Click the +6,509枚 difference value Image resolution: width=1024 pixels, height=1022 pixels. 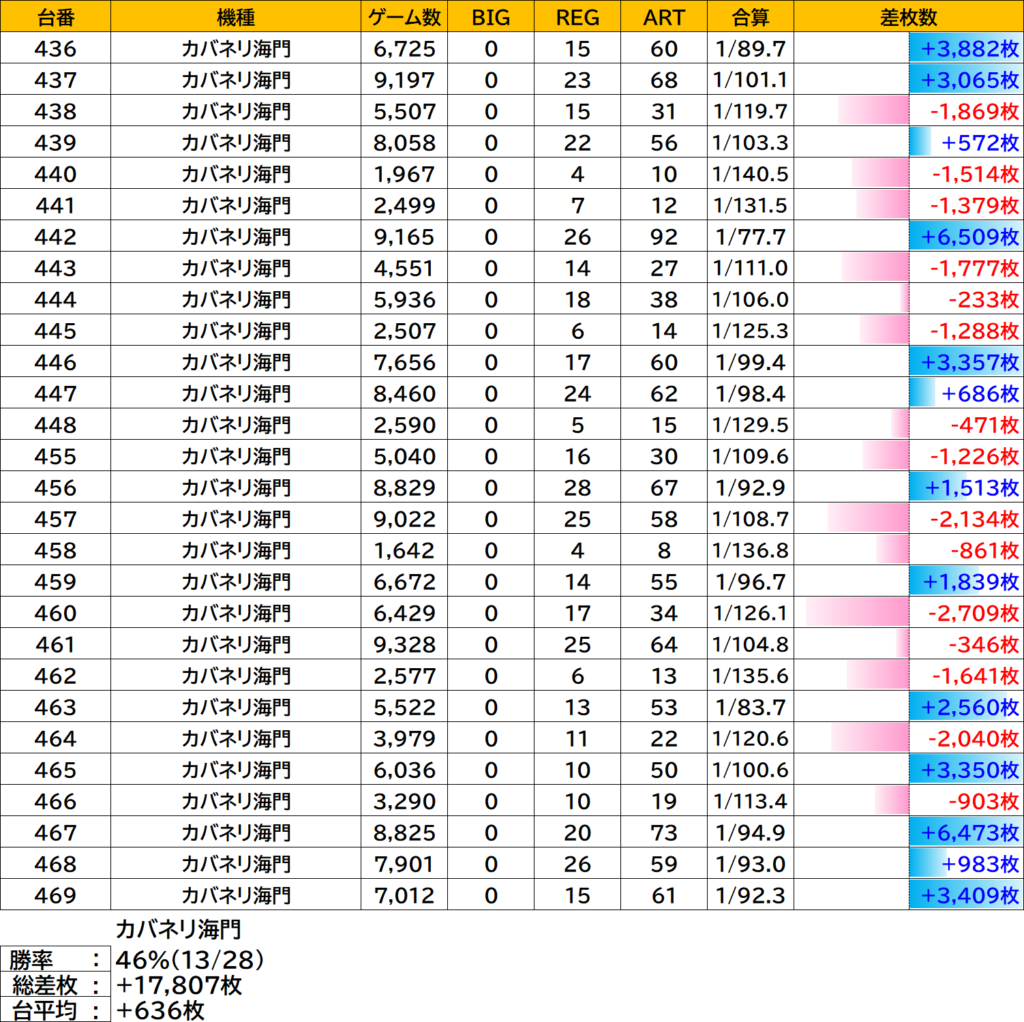pyautogui.click(x=970, y=236)
